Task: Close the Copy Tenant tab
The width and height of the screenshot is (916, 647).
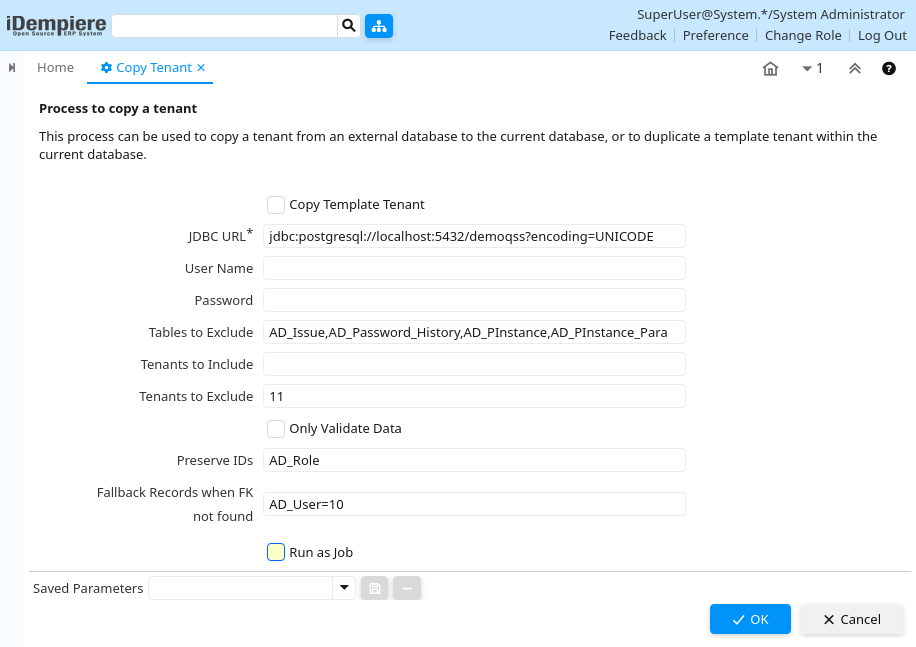Action: pyautogui.click(x=201, y=68)
